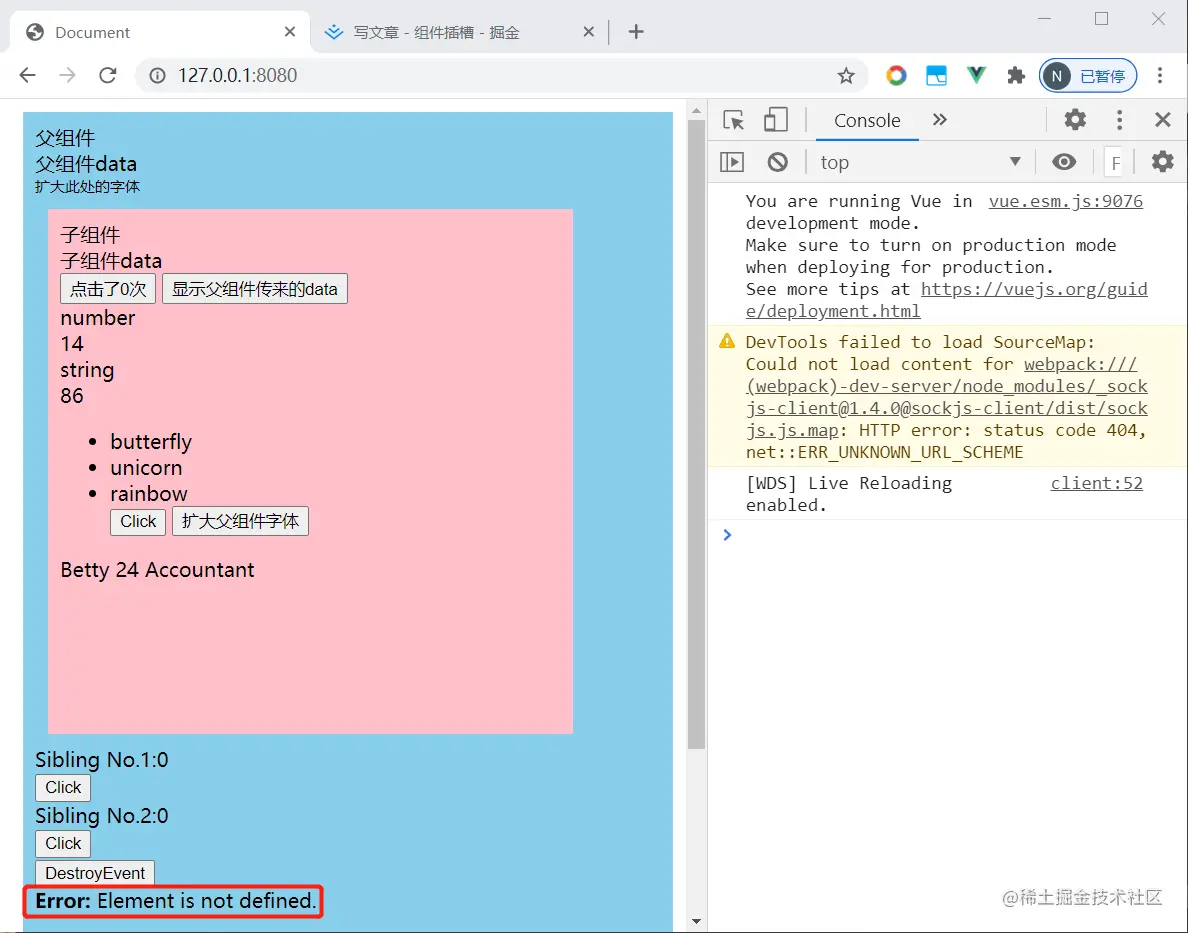Viewport: 1188px width, 933px height.
Task: Select the Sibling No.1:0 text
Action: coord(102,759)
